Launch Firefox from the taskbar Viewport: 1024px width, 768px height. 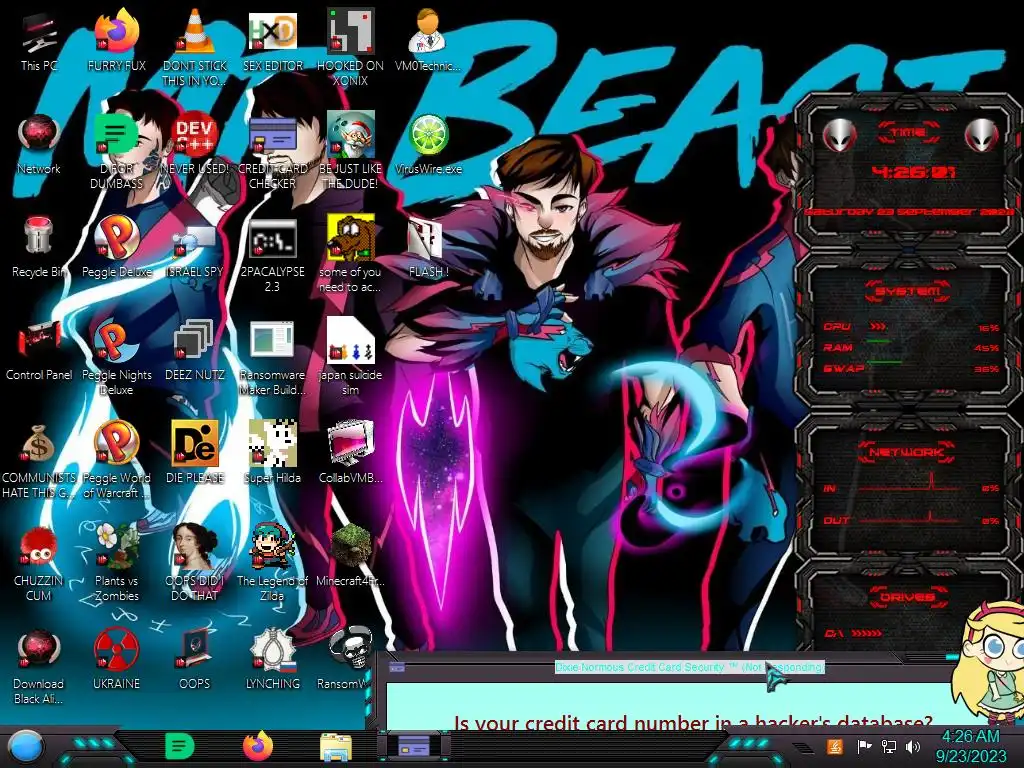[x=257, y=746]
